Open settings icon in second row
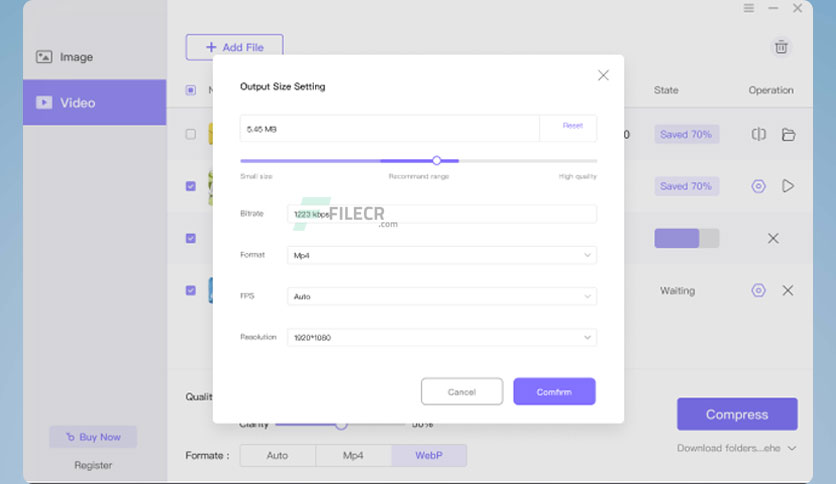Viewport: 836px width, 484px height. click(758, 186)
